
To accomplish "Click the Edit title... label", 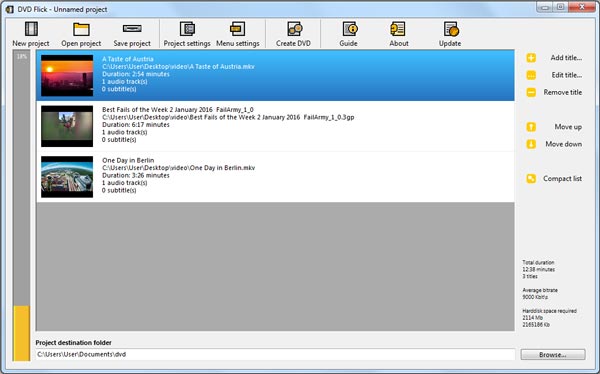I will pyautogui.click(x=566, y=75).
